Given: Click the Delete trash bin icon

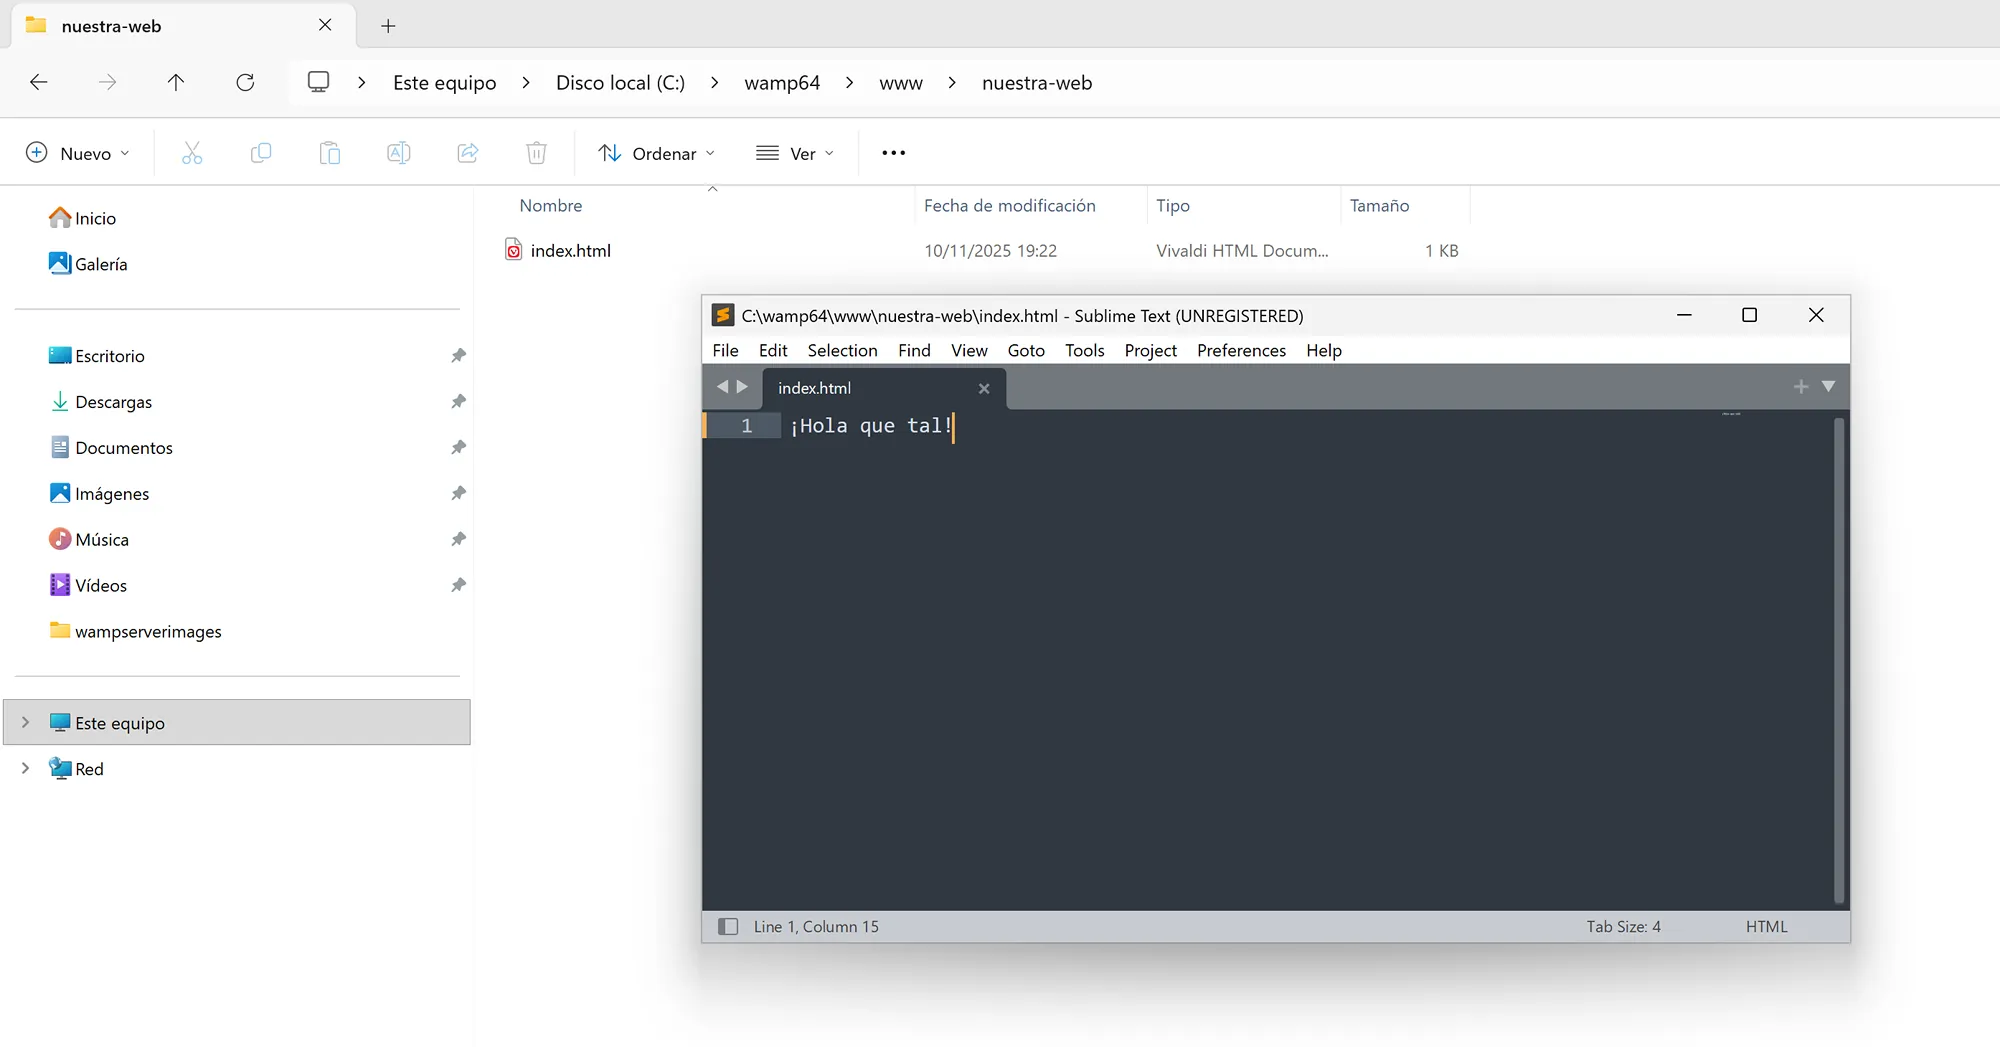Looking at the screenshot, I should coord(536,153).
